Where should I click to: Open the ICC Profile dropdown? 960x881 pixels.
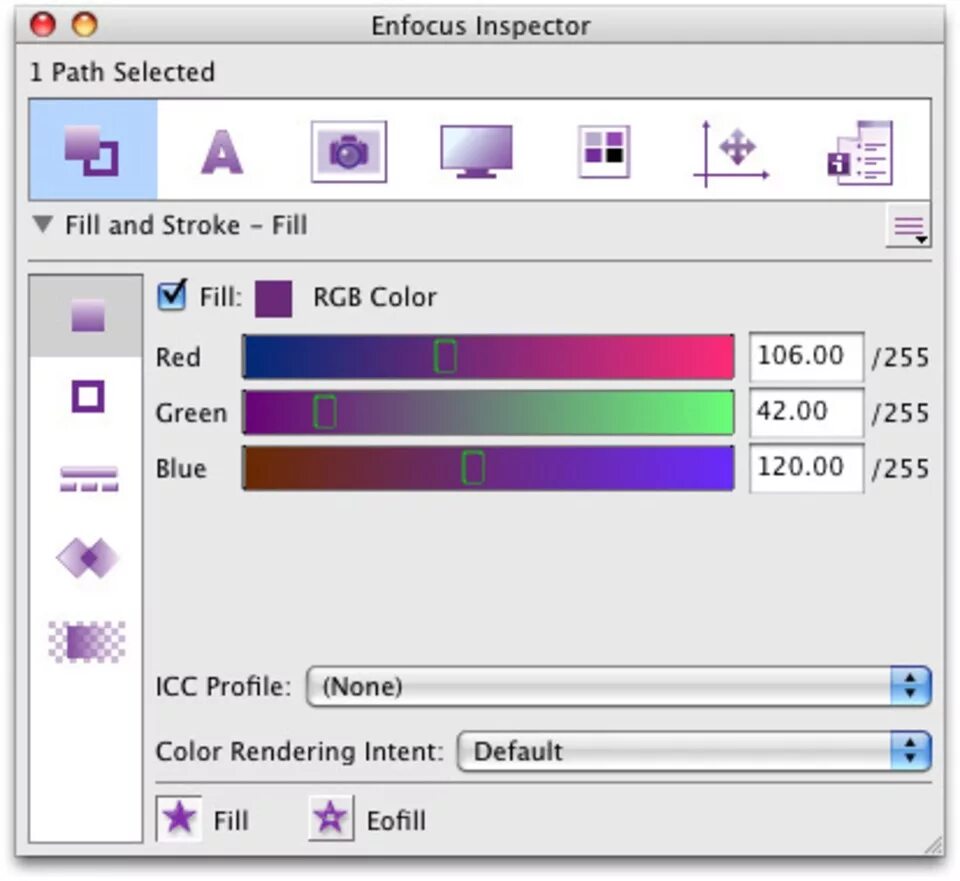tap(619, 686)
